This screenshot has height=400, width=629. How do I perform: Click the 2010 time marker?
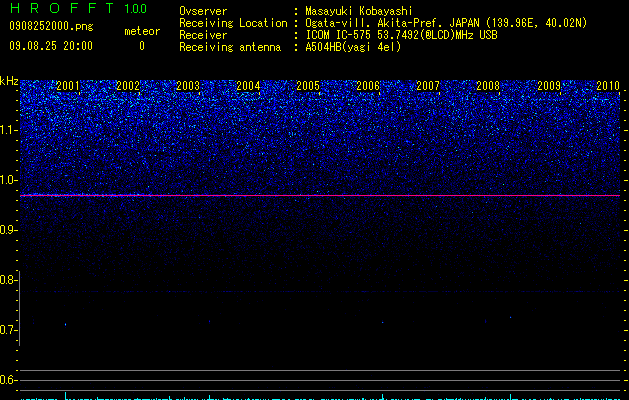tap(608, 85)
